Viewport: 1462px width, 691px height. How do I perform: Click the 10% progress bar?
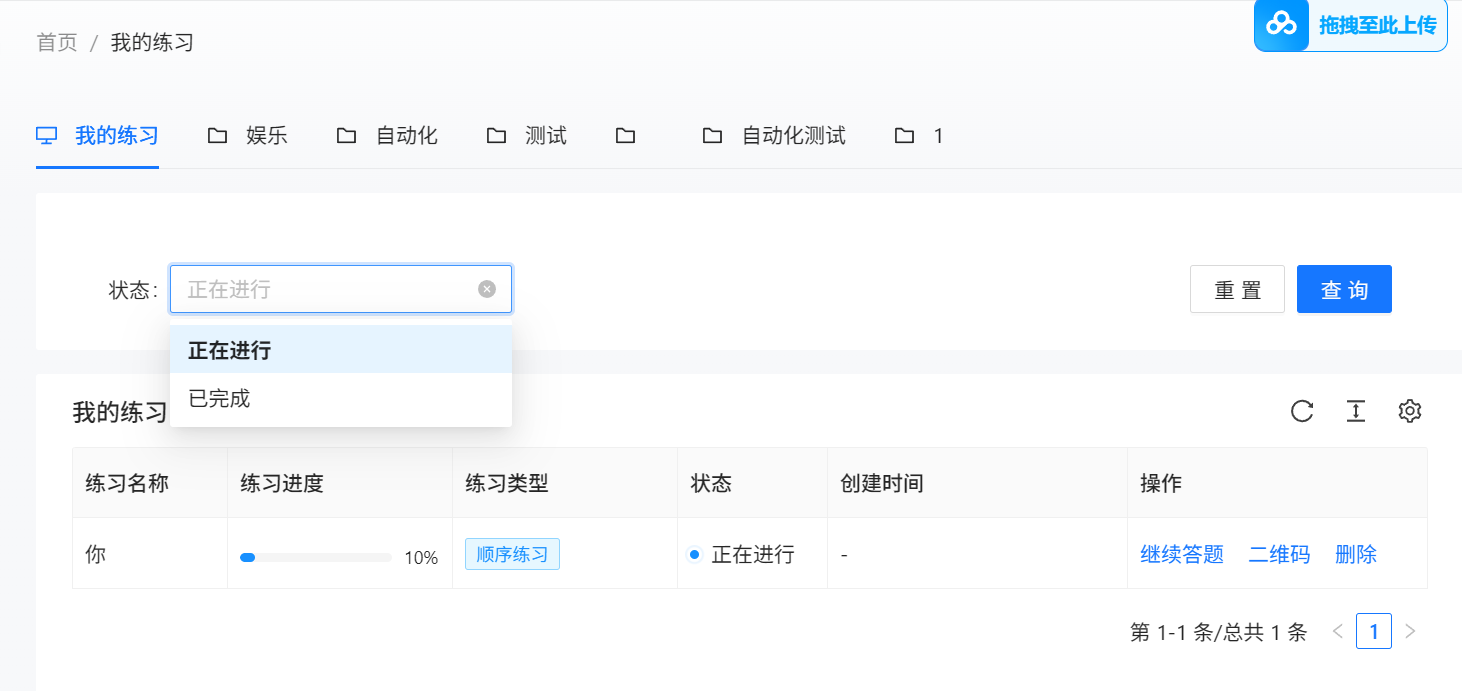click(316, 557)
